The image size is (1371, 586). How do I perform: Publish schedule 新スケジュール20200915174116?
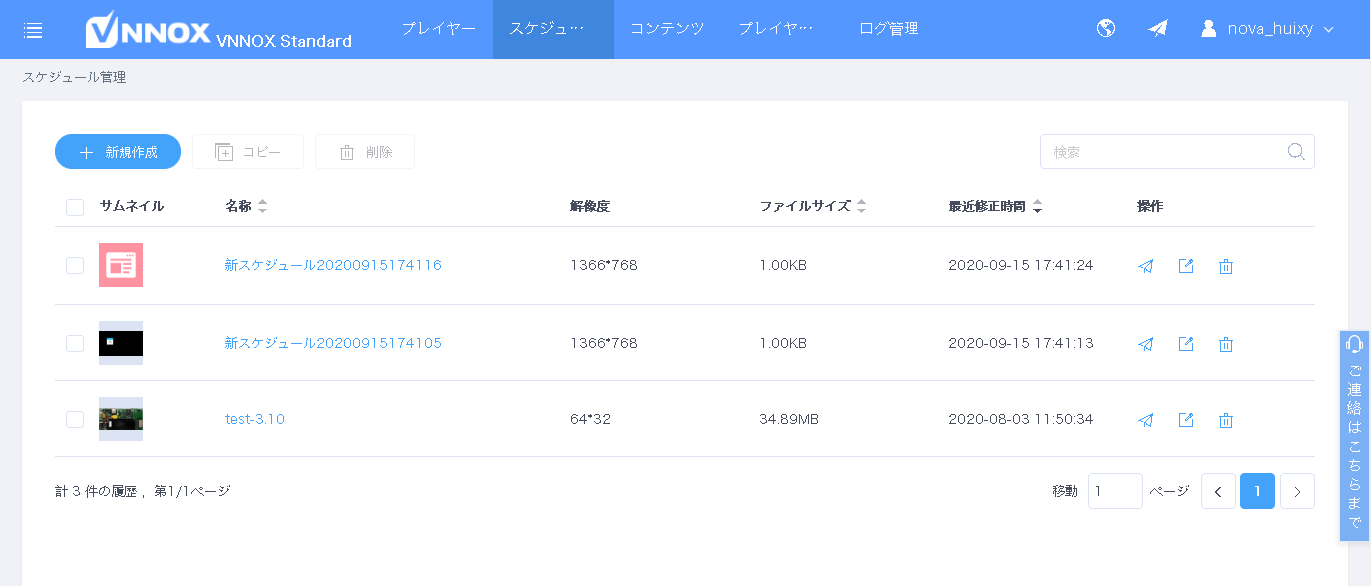(x=1146, y=266)
